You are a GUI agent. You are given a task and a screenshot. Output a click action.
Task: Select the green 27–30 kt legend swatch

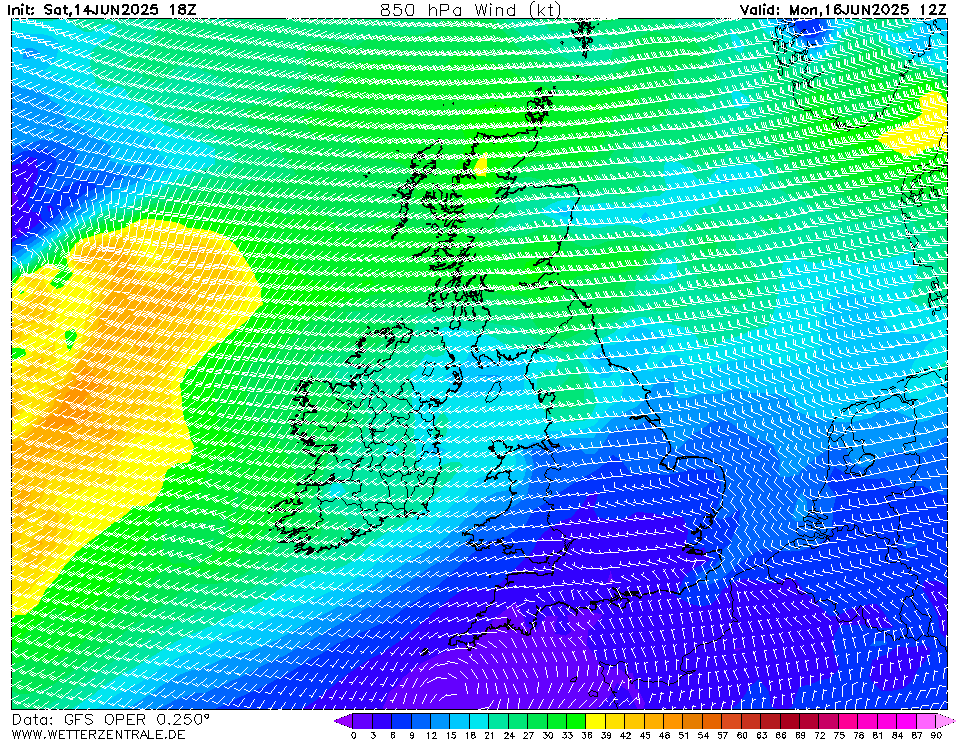point(538,721)
